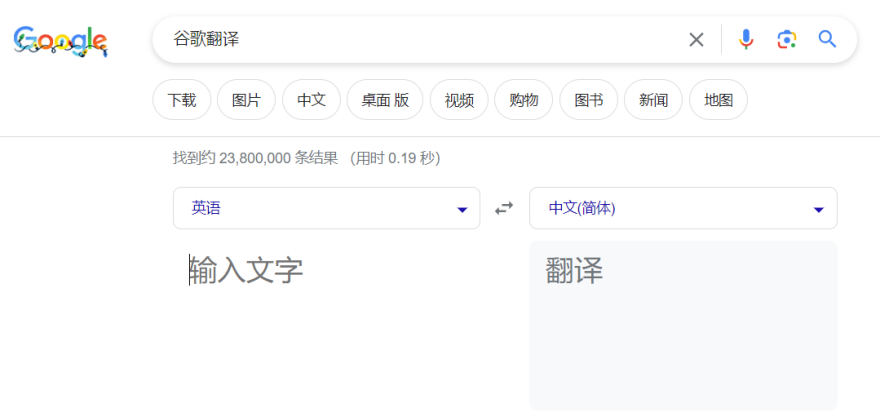880x417 pixels.
Task: Select the 下载 filter chip
Action: tap(182, 100)
